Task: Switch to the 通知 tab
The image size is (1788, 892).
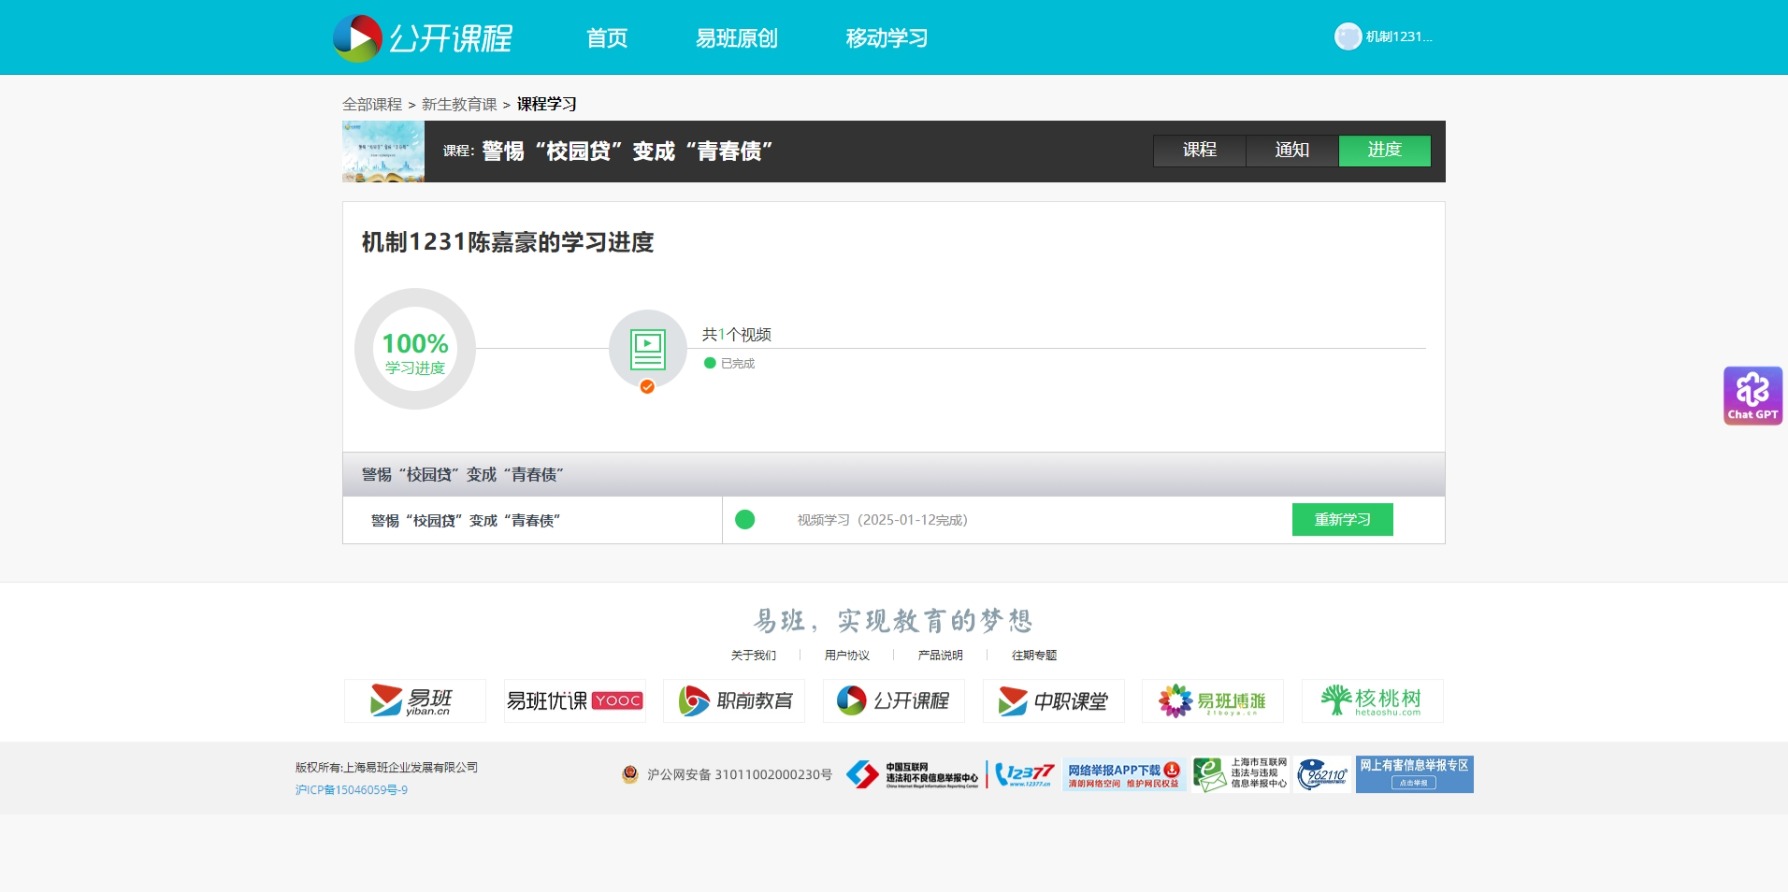Action: point(1292,150)
